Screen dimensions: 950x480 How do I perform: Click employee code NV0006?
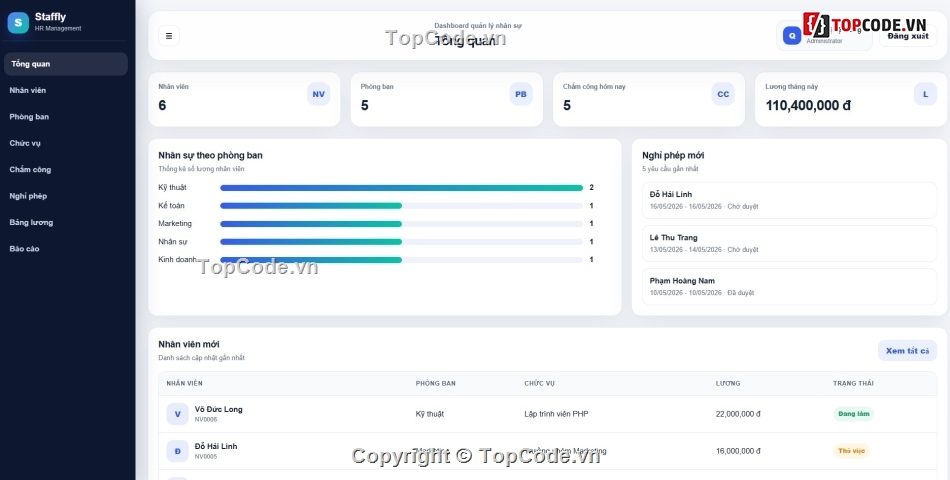pos(205,419)
